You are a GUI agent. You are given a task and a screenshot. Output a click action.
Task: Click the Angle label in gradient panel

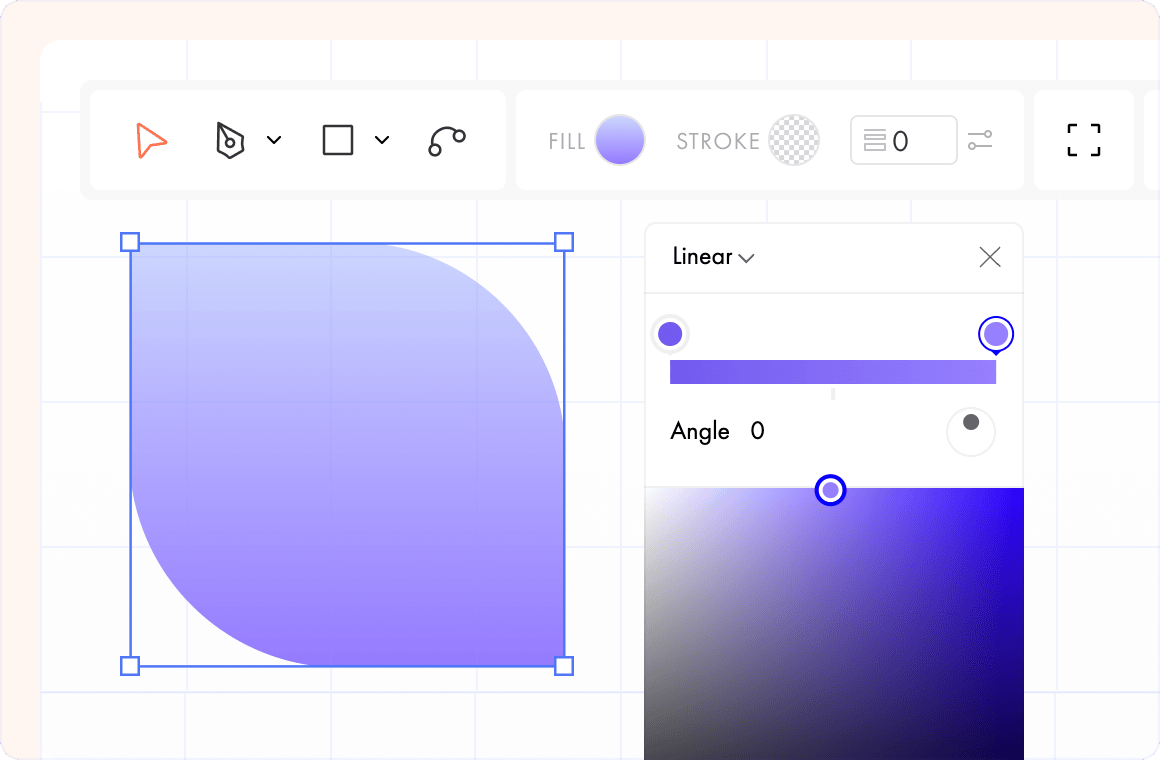(700, 431)
